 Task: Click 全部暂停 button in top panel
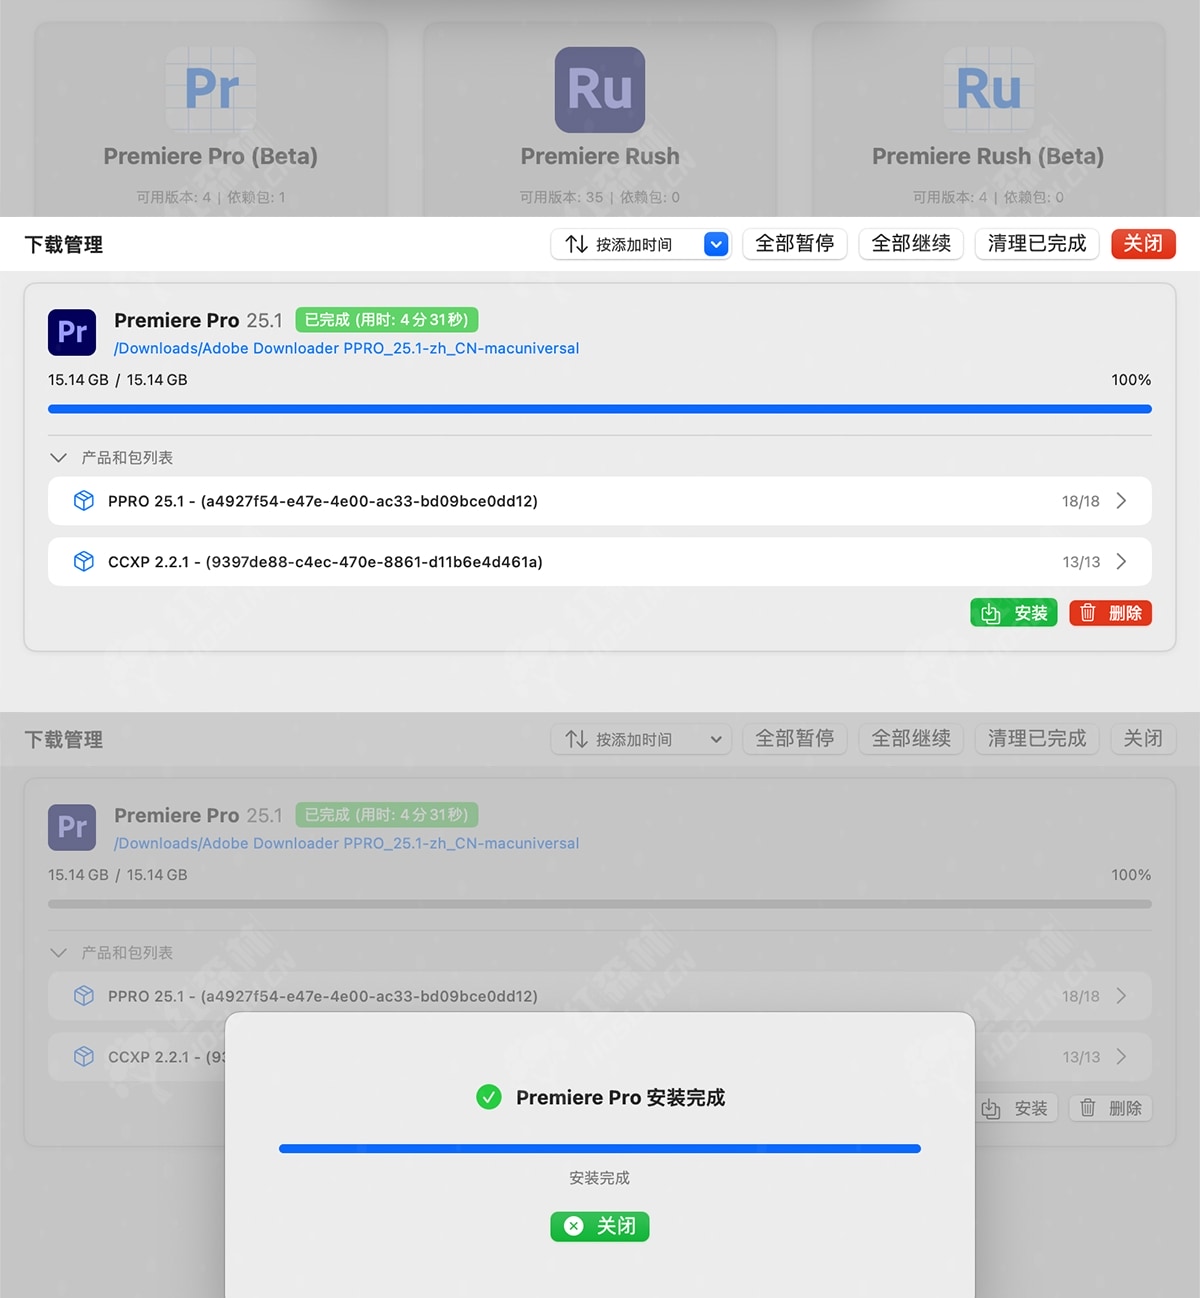(x=795, y=244)
